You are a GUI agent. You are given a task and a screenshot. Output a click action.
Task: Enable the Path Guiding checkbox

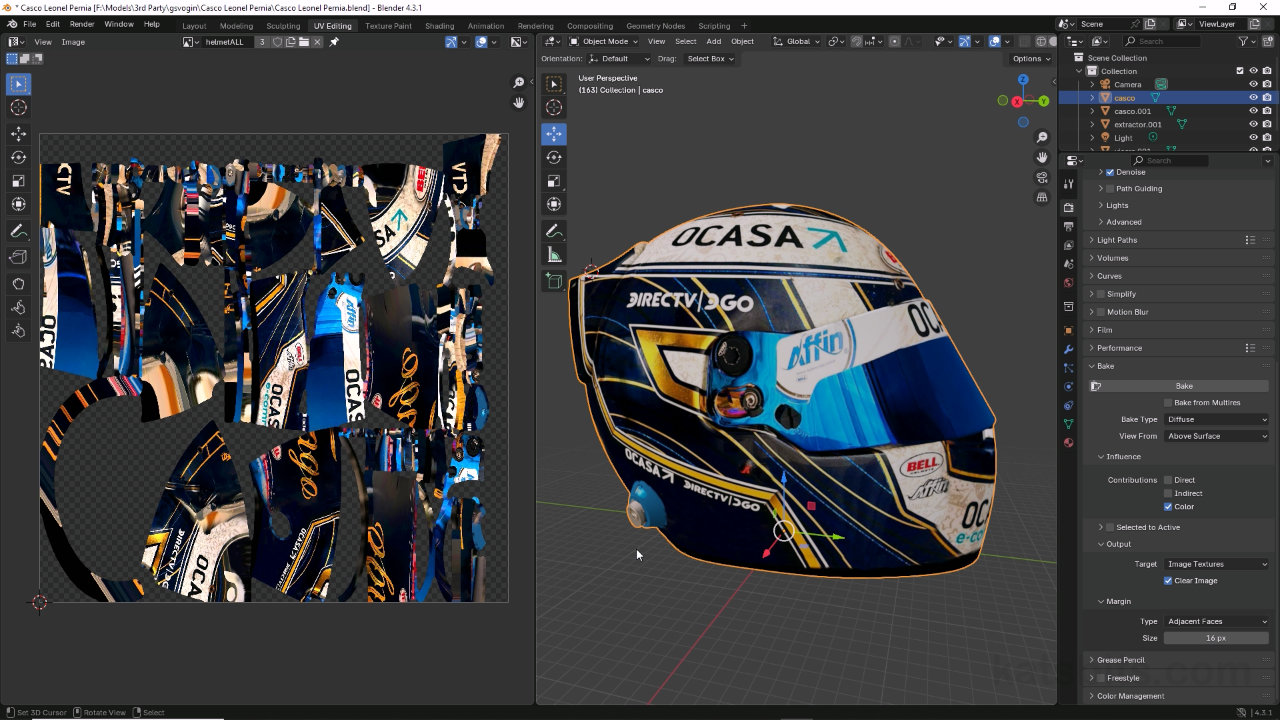[x=1110, y=188]
